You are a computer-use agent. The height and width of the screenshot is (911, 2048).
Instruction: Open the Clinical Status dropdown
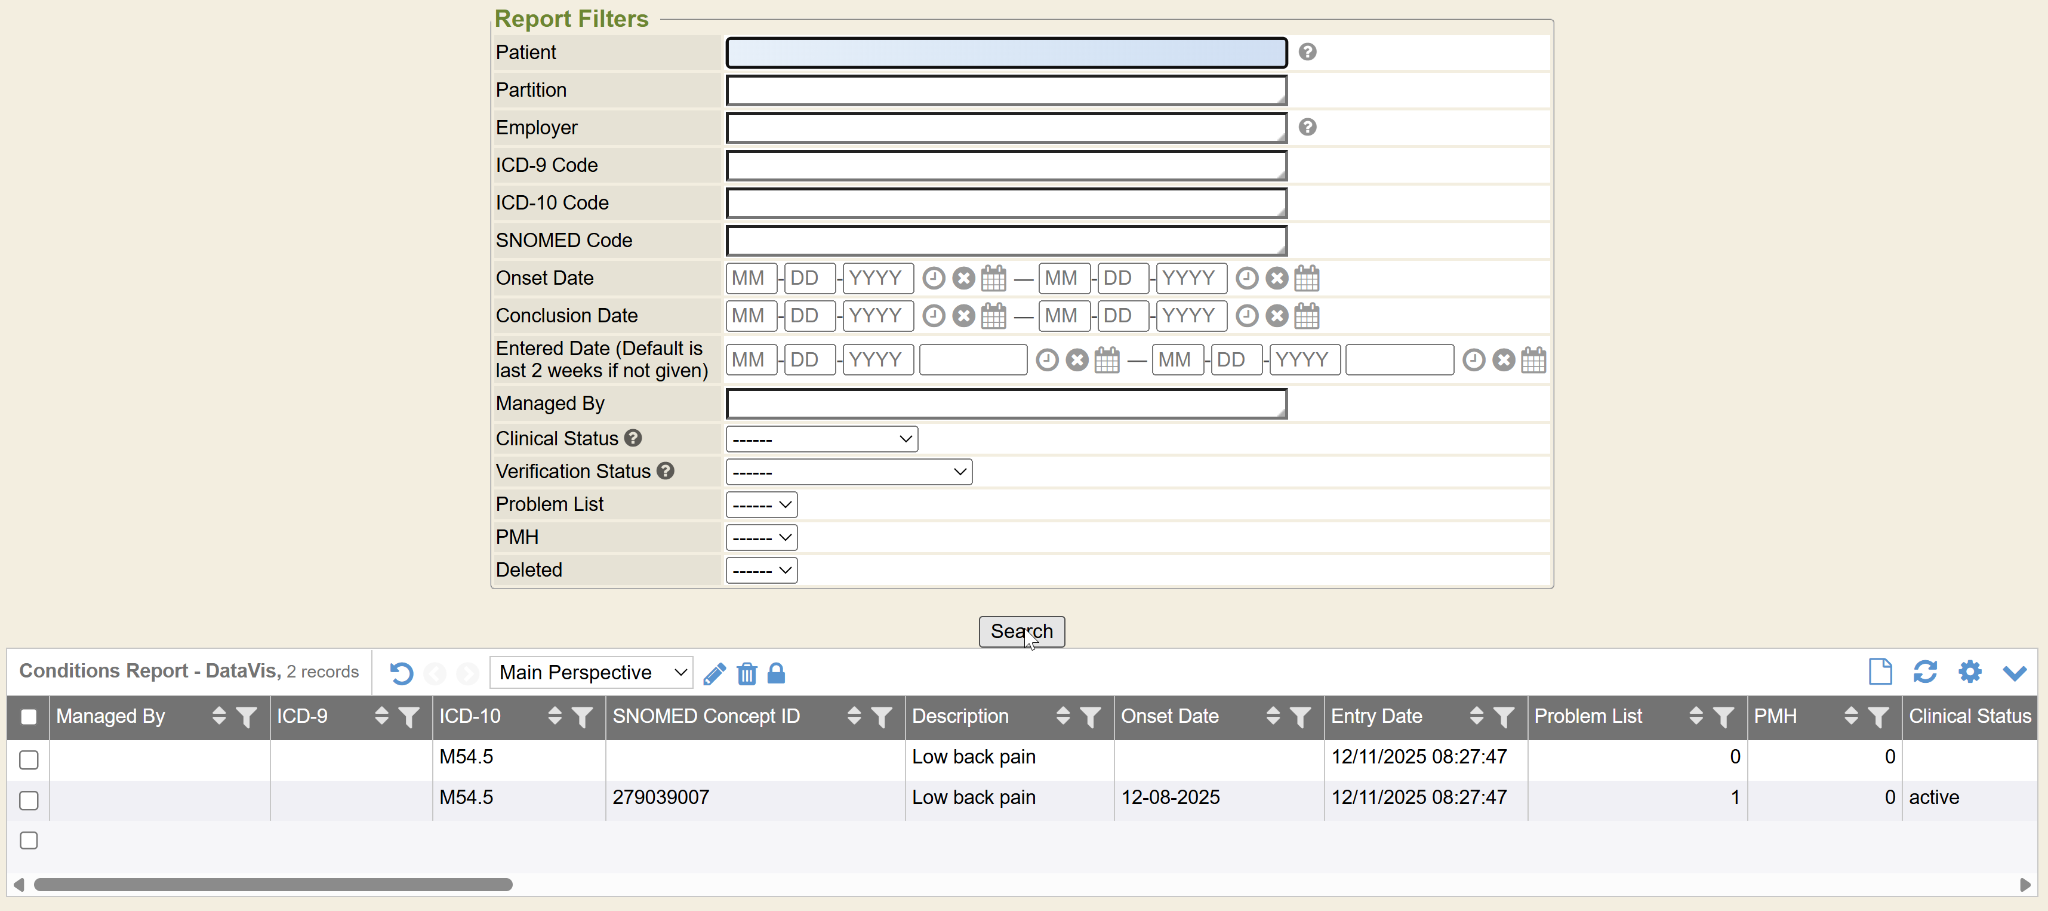(821, 439)
